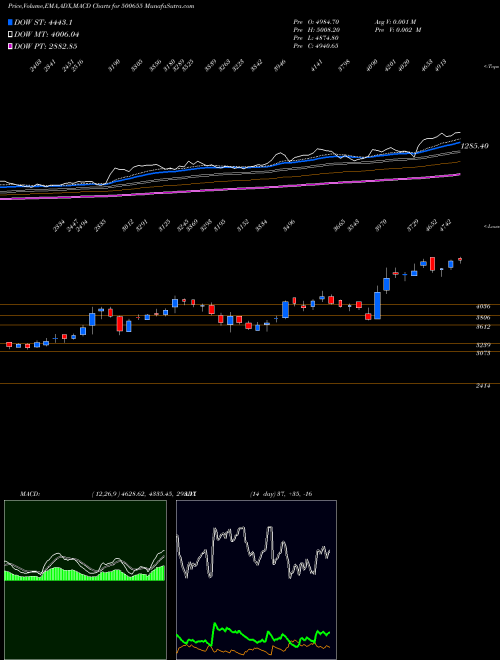Viewport: 500px width, 660px height.
Task: Click the Pre C: 4940.65 close value
Action: (316, 46)
